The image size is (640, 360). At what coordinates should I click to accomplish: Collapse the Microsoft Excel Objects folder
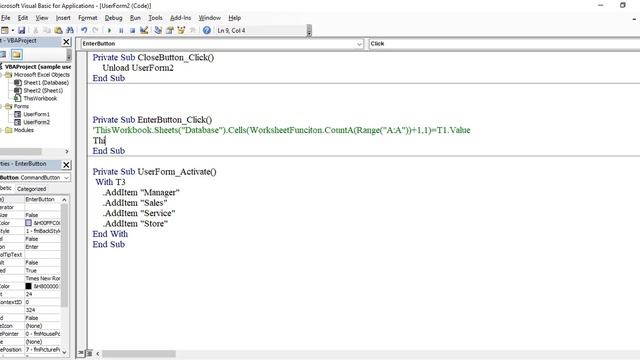coord(2,75)
